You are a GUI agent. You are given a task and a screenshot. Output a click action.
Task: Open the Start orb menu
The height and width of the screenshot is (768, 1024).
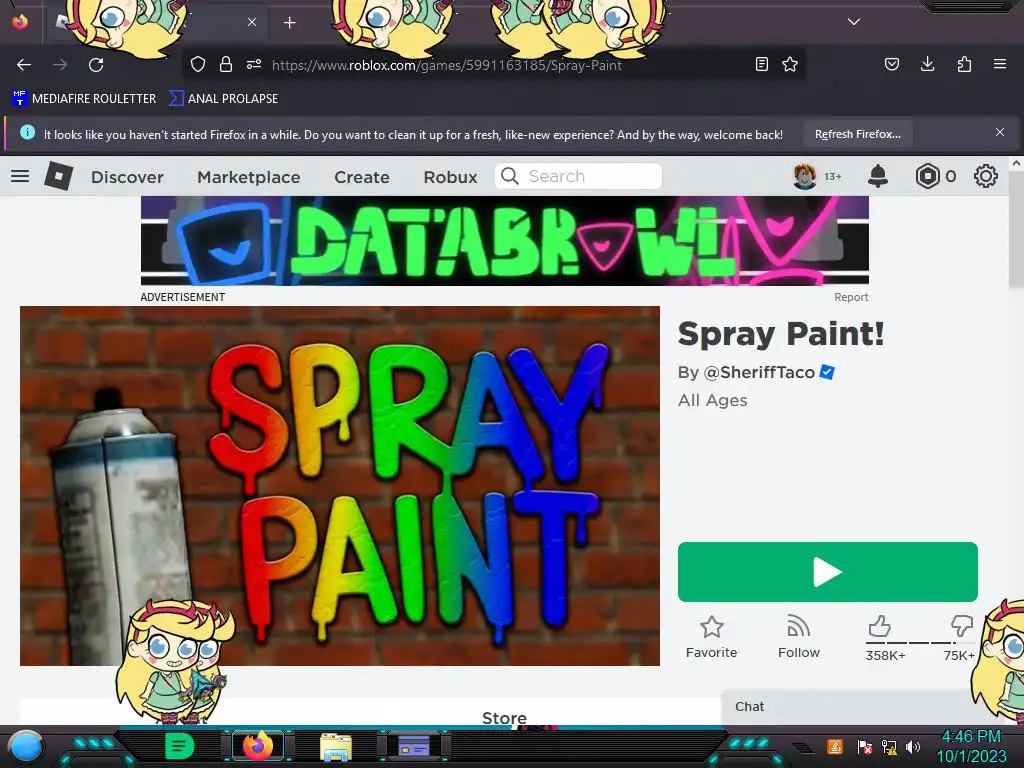26,746
